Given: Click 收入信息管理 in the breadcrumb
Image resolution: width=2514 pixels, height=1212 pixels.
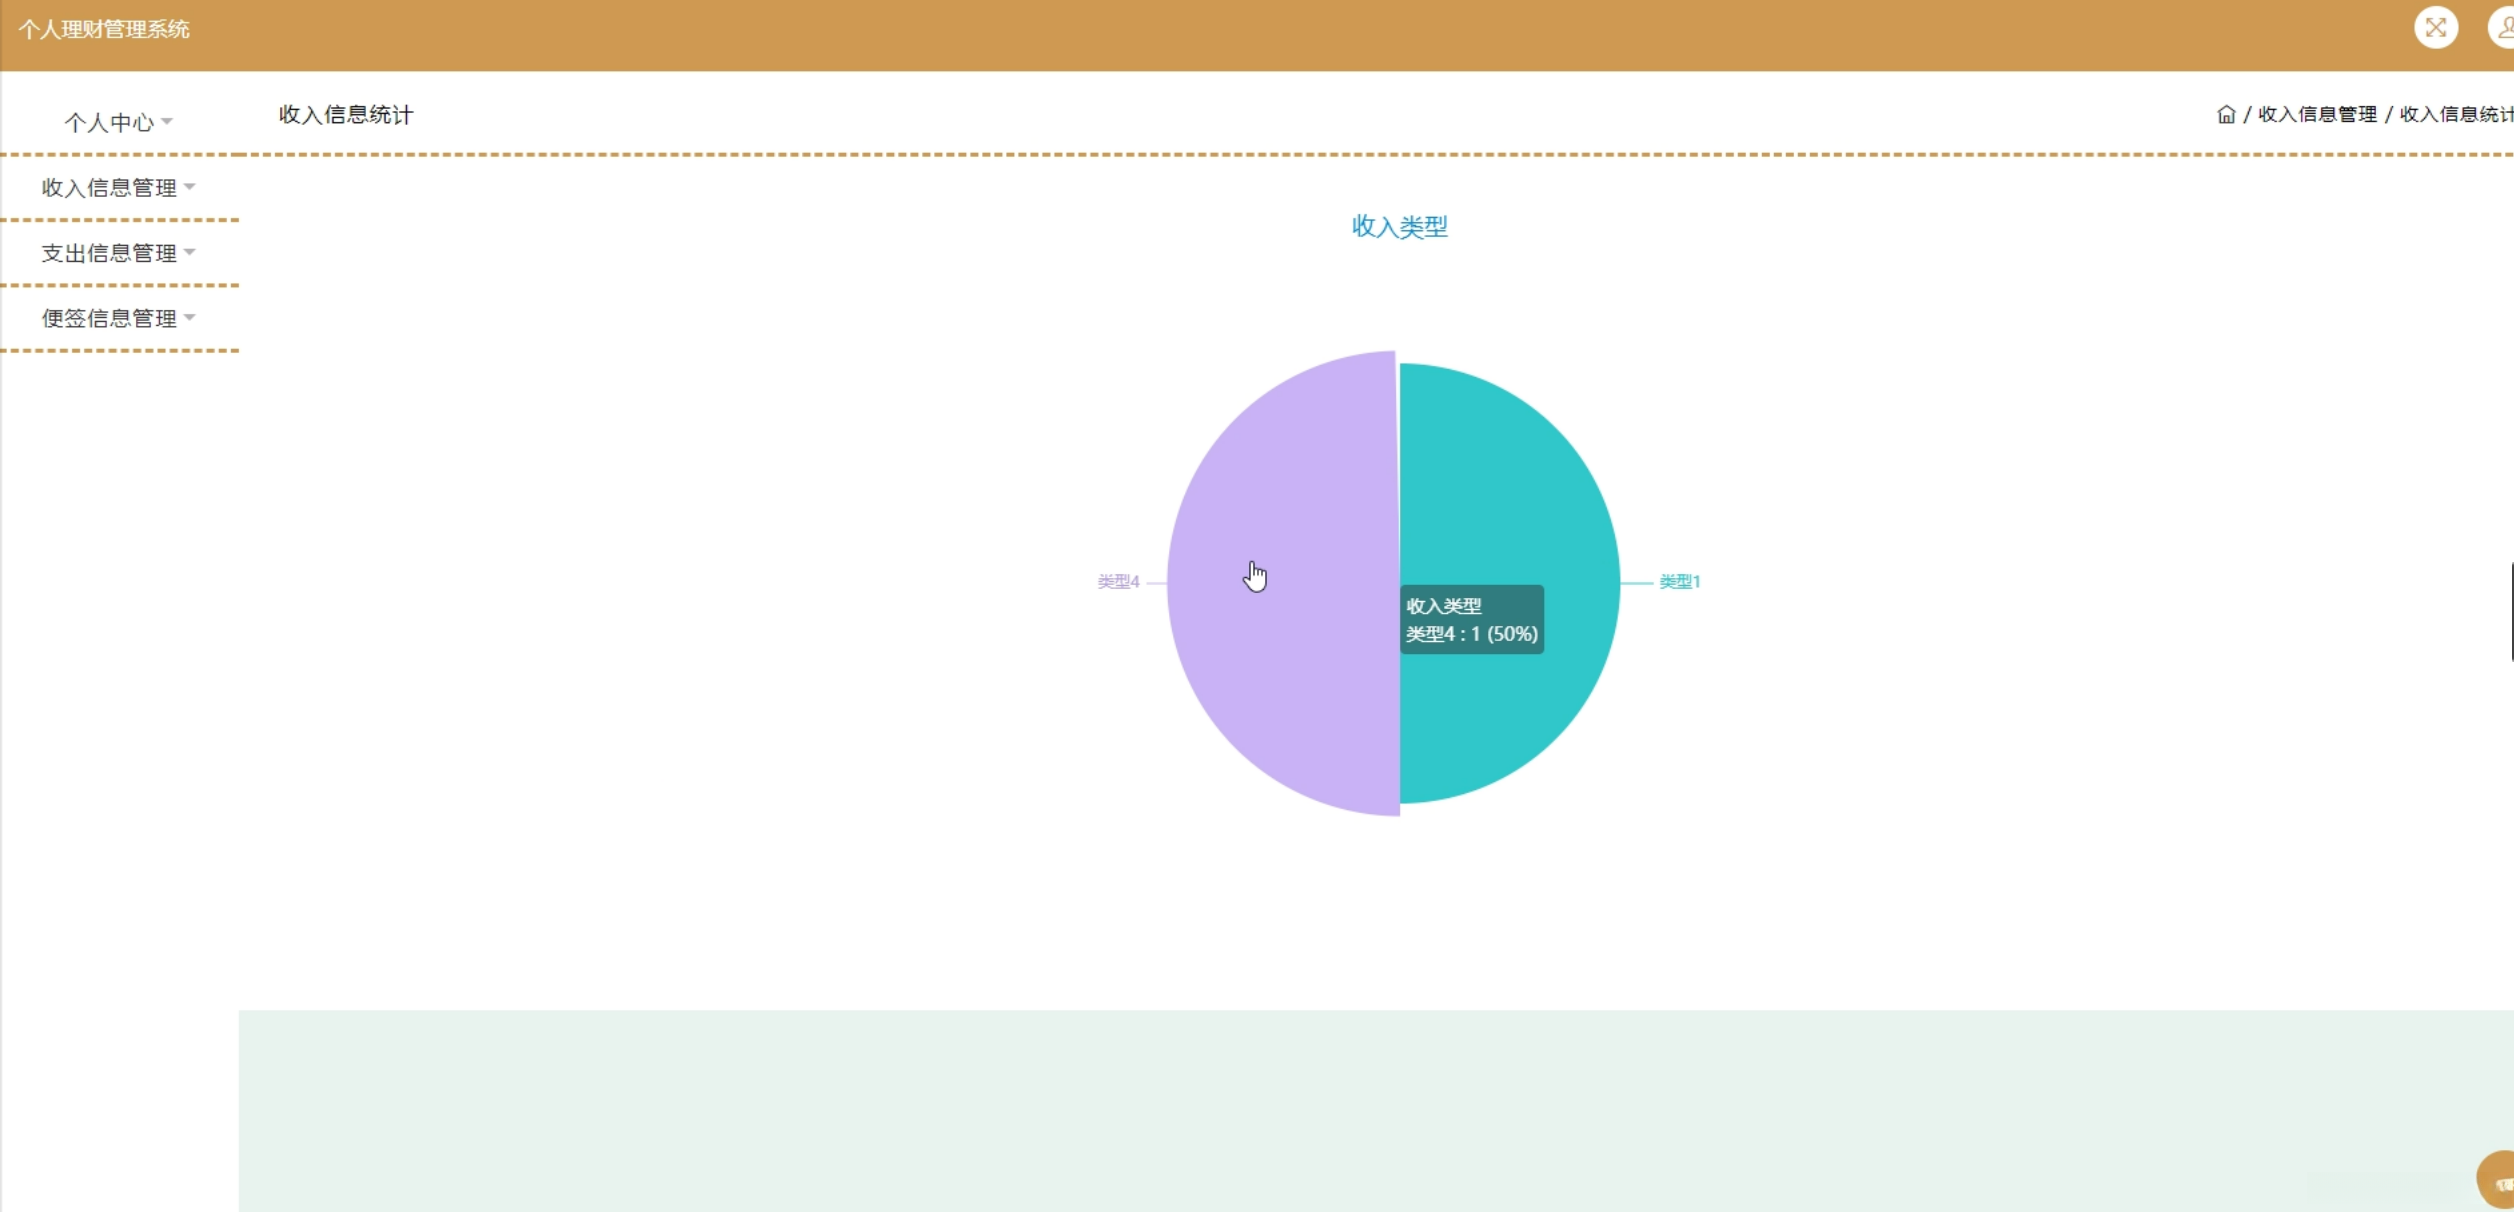Looking at the screenshot, I should tap(2317, 115).
